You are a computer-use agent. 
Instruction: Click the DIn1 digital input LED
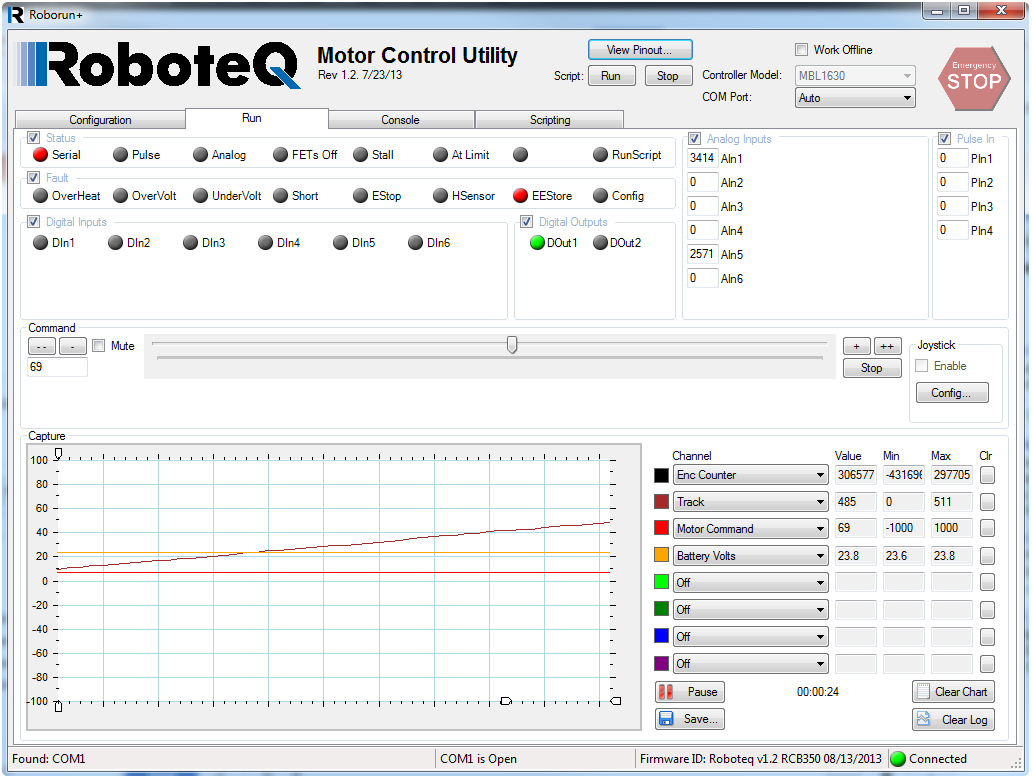40,243
